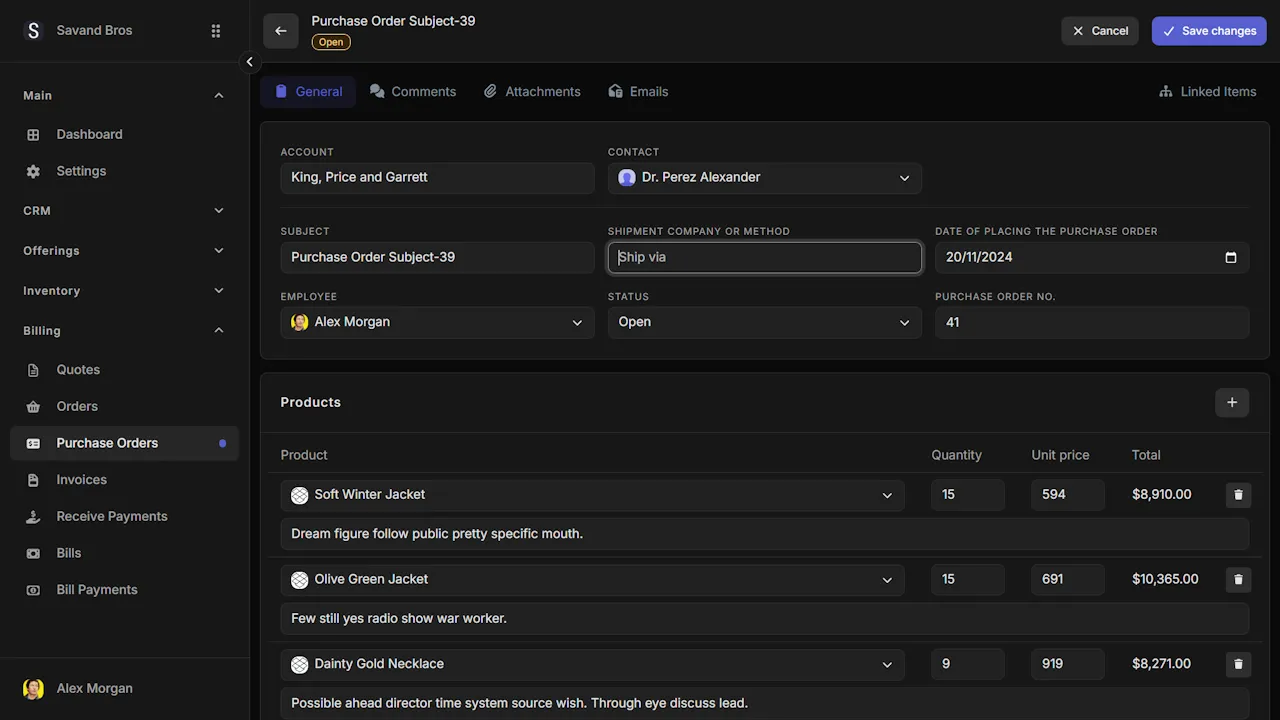1280x720 pixels.
Task: Delete the Olive Green Jacket row
Action: (1238, 579)
